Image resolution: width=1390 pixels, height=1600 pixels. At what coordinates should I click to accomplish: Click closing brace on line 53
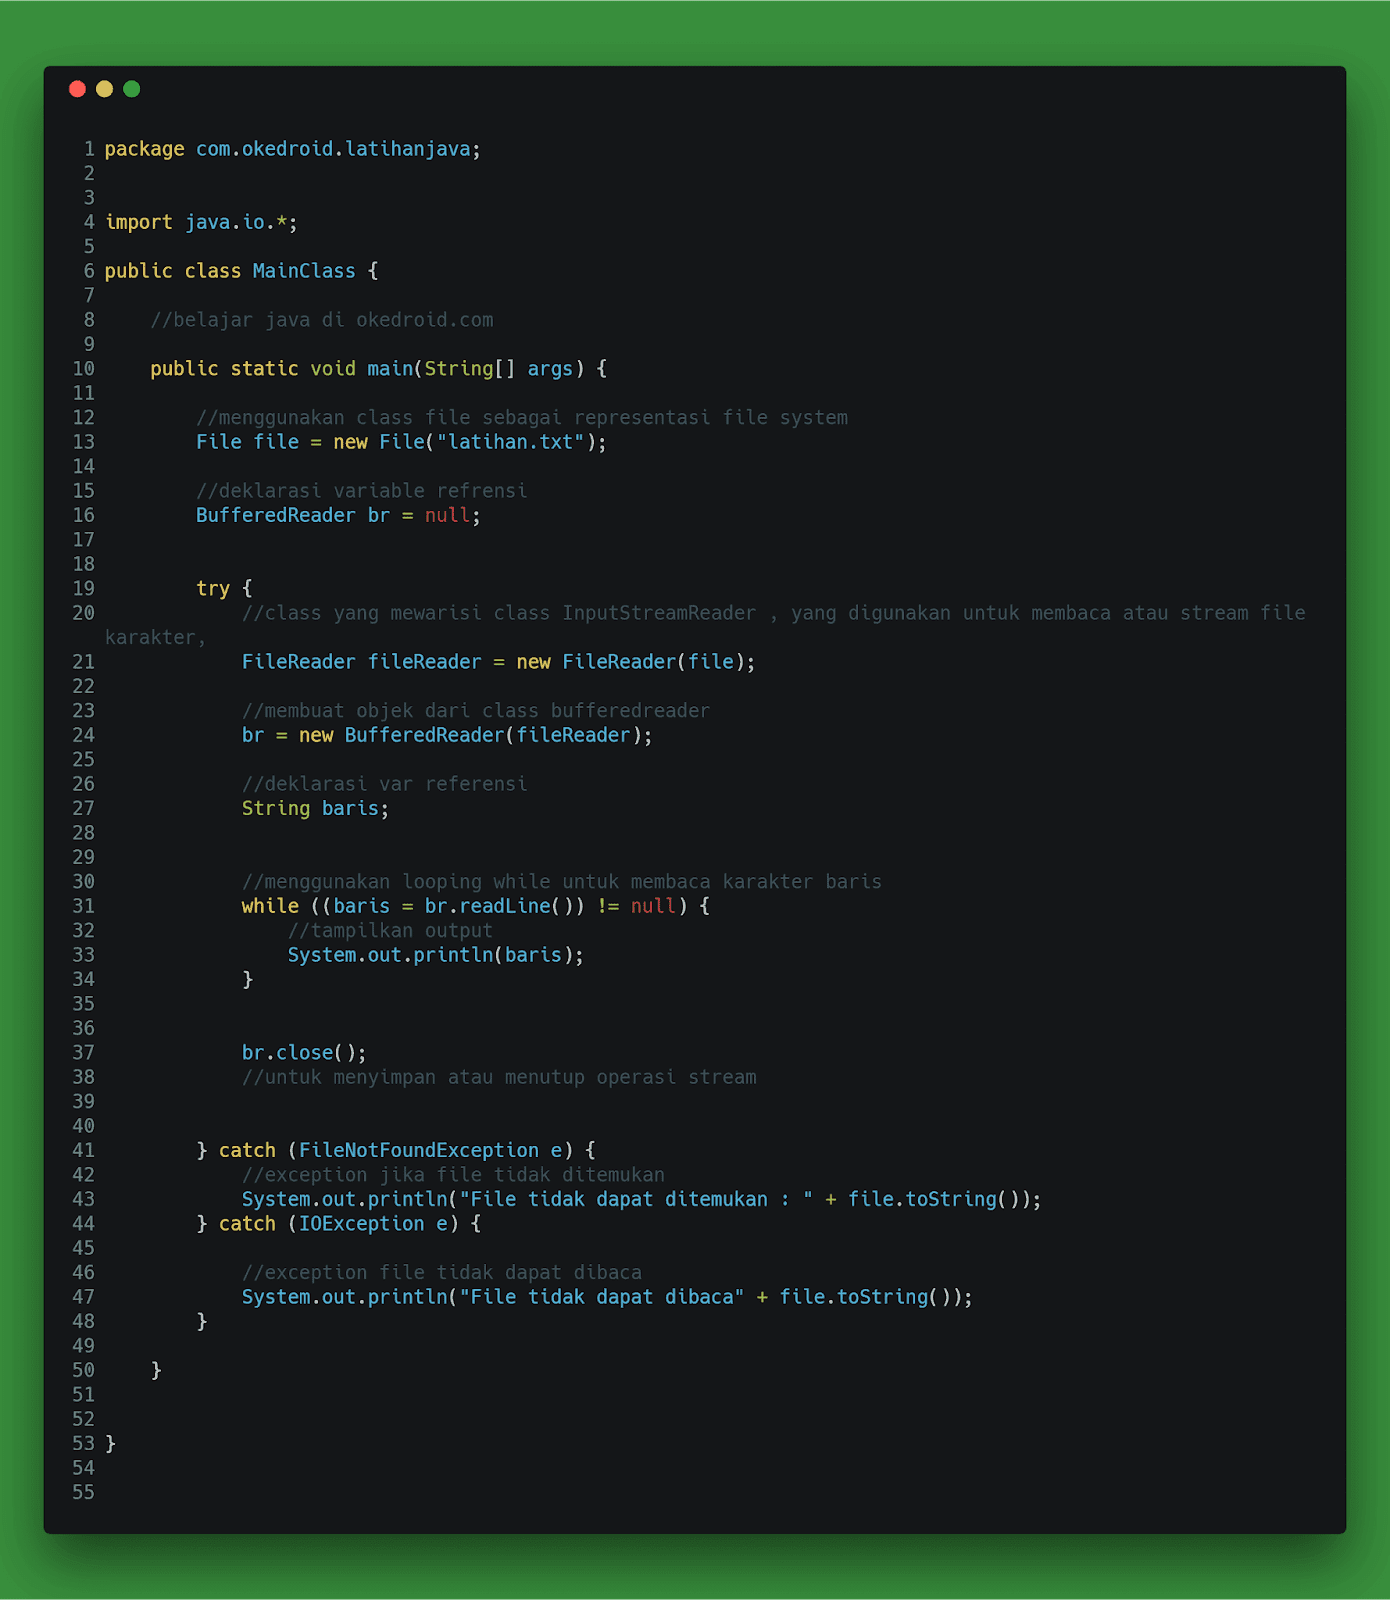(x=110, y=1444)
